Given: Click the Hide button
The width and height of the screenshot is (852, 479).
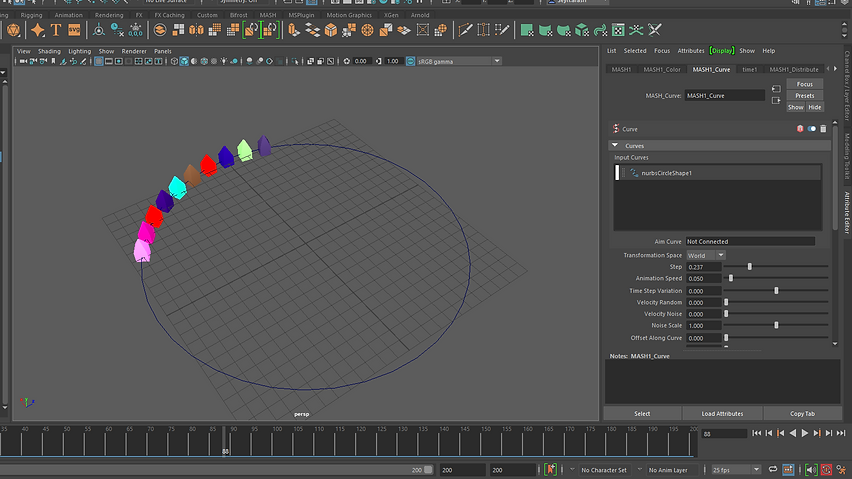Looking at the screenshot, I should coord(815,107).
